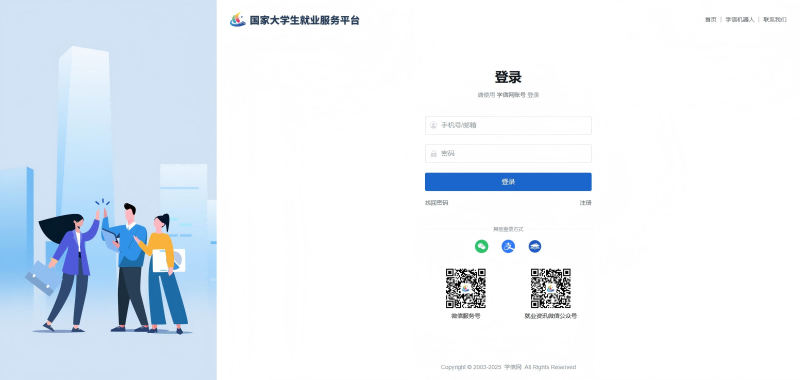
Task: Click the 微信服务号 caption text
Action: point(466,316)
